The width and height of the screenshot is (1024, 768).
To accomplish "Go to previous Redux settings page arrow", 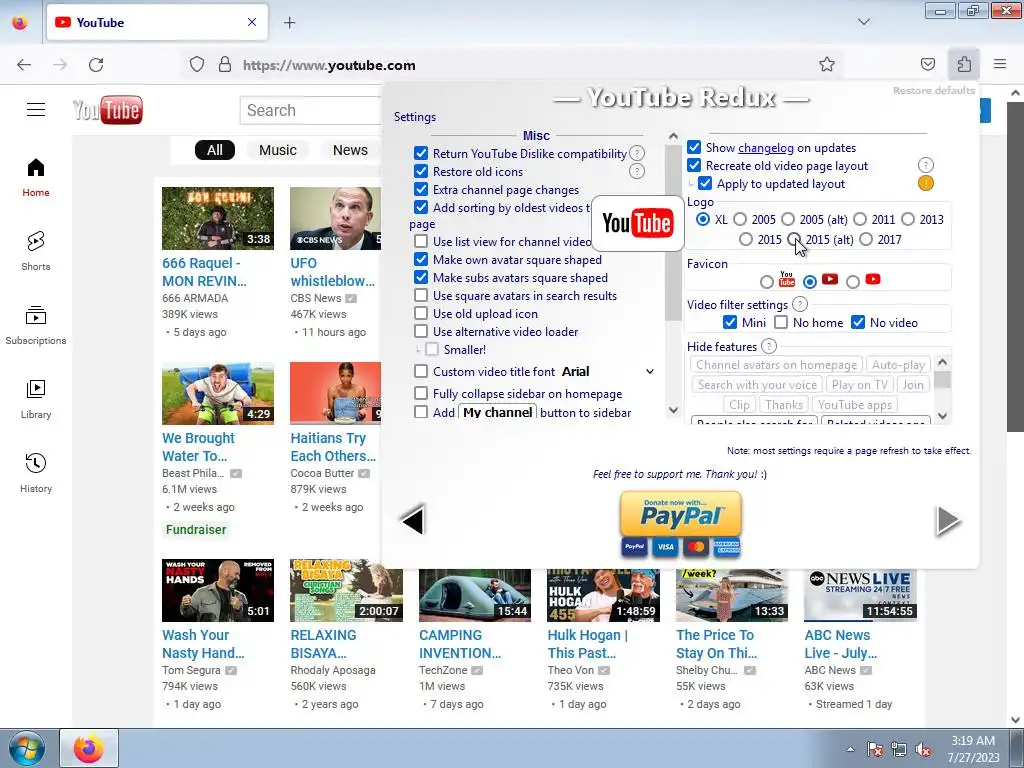I will [413, 520].
